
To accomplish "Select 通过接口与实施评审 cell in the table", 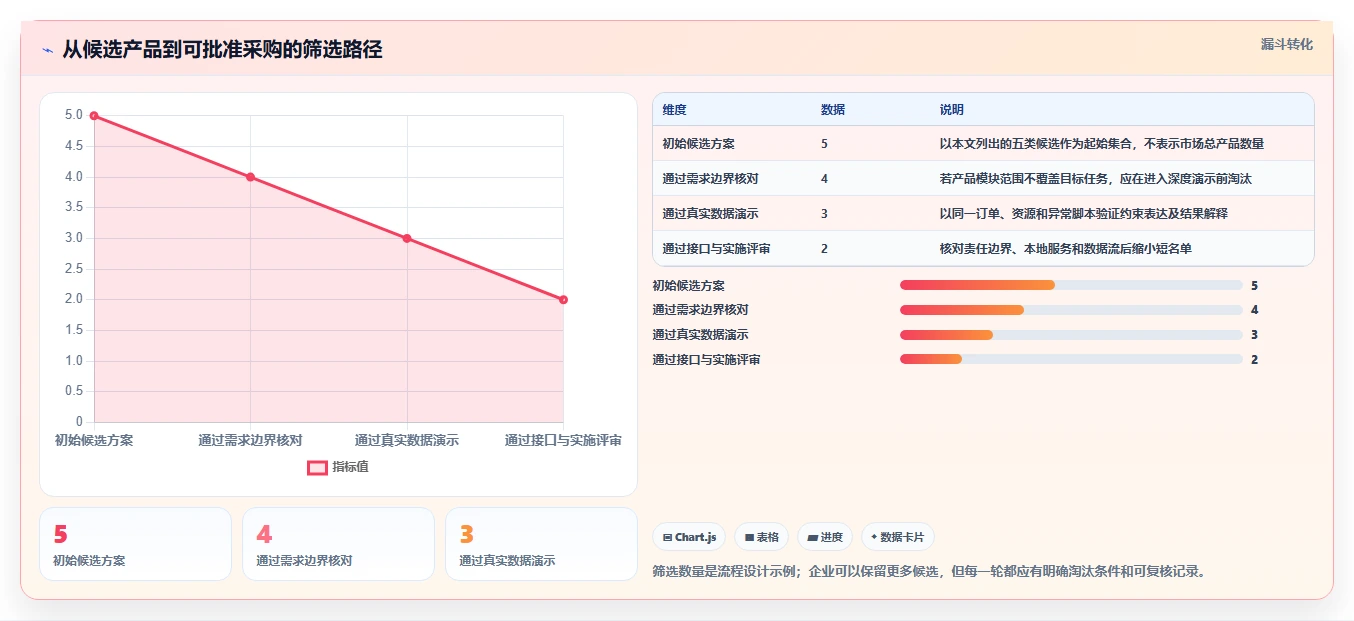I will pyautogui.click(x=717, y=248).
